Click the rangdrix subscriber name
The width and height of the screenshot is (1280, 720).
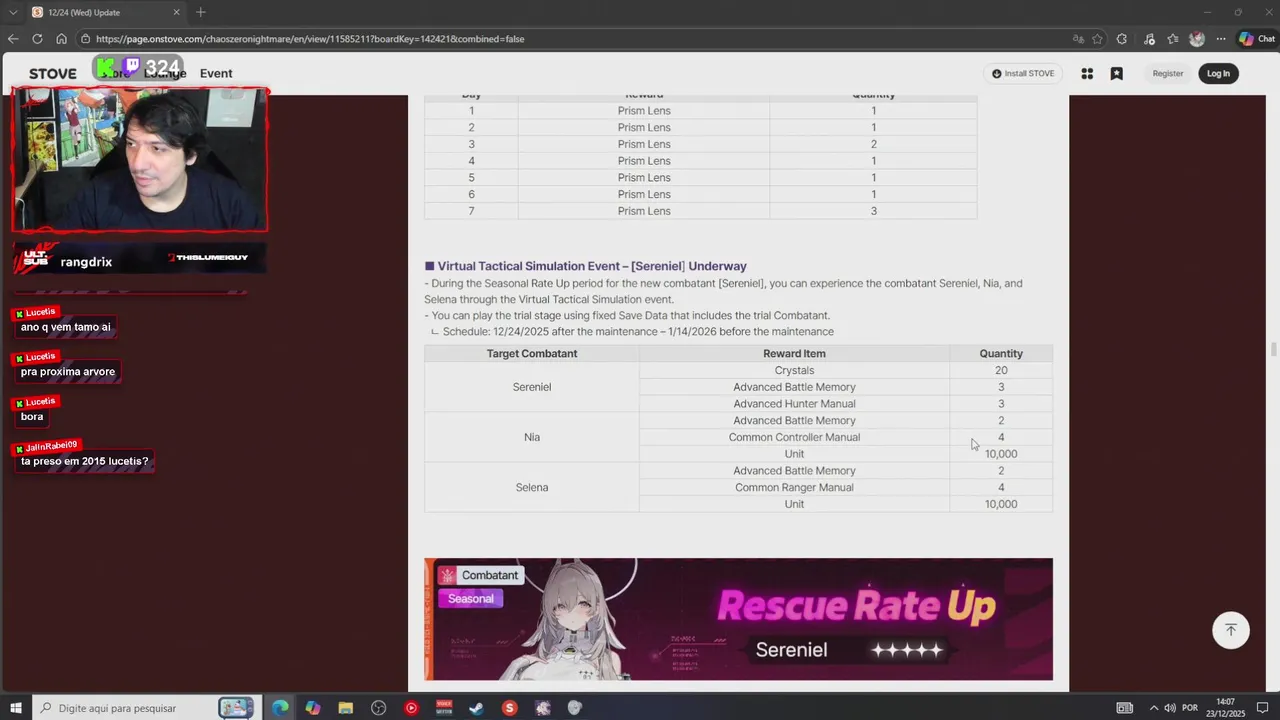click(x=86, y=262)
